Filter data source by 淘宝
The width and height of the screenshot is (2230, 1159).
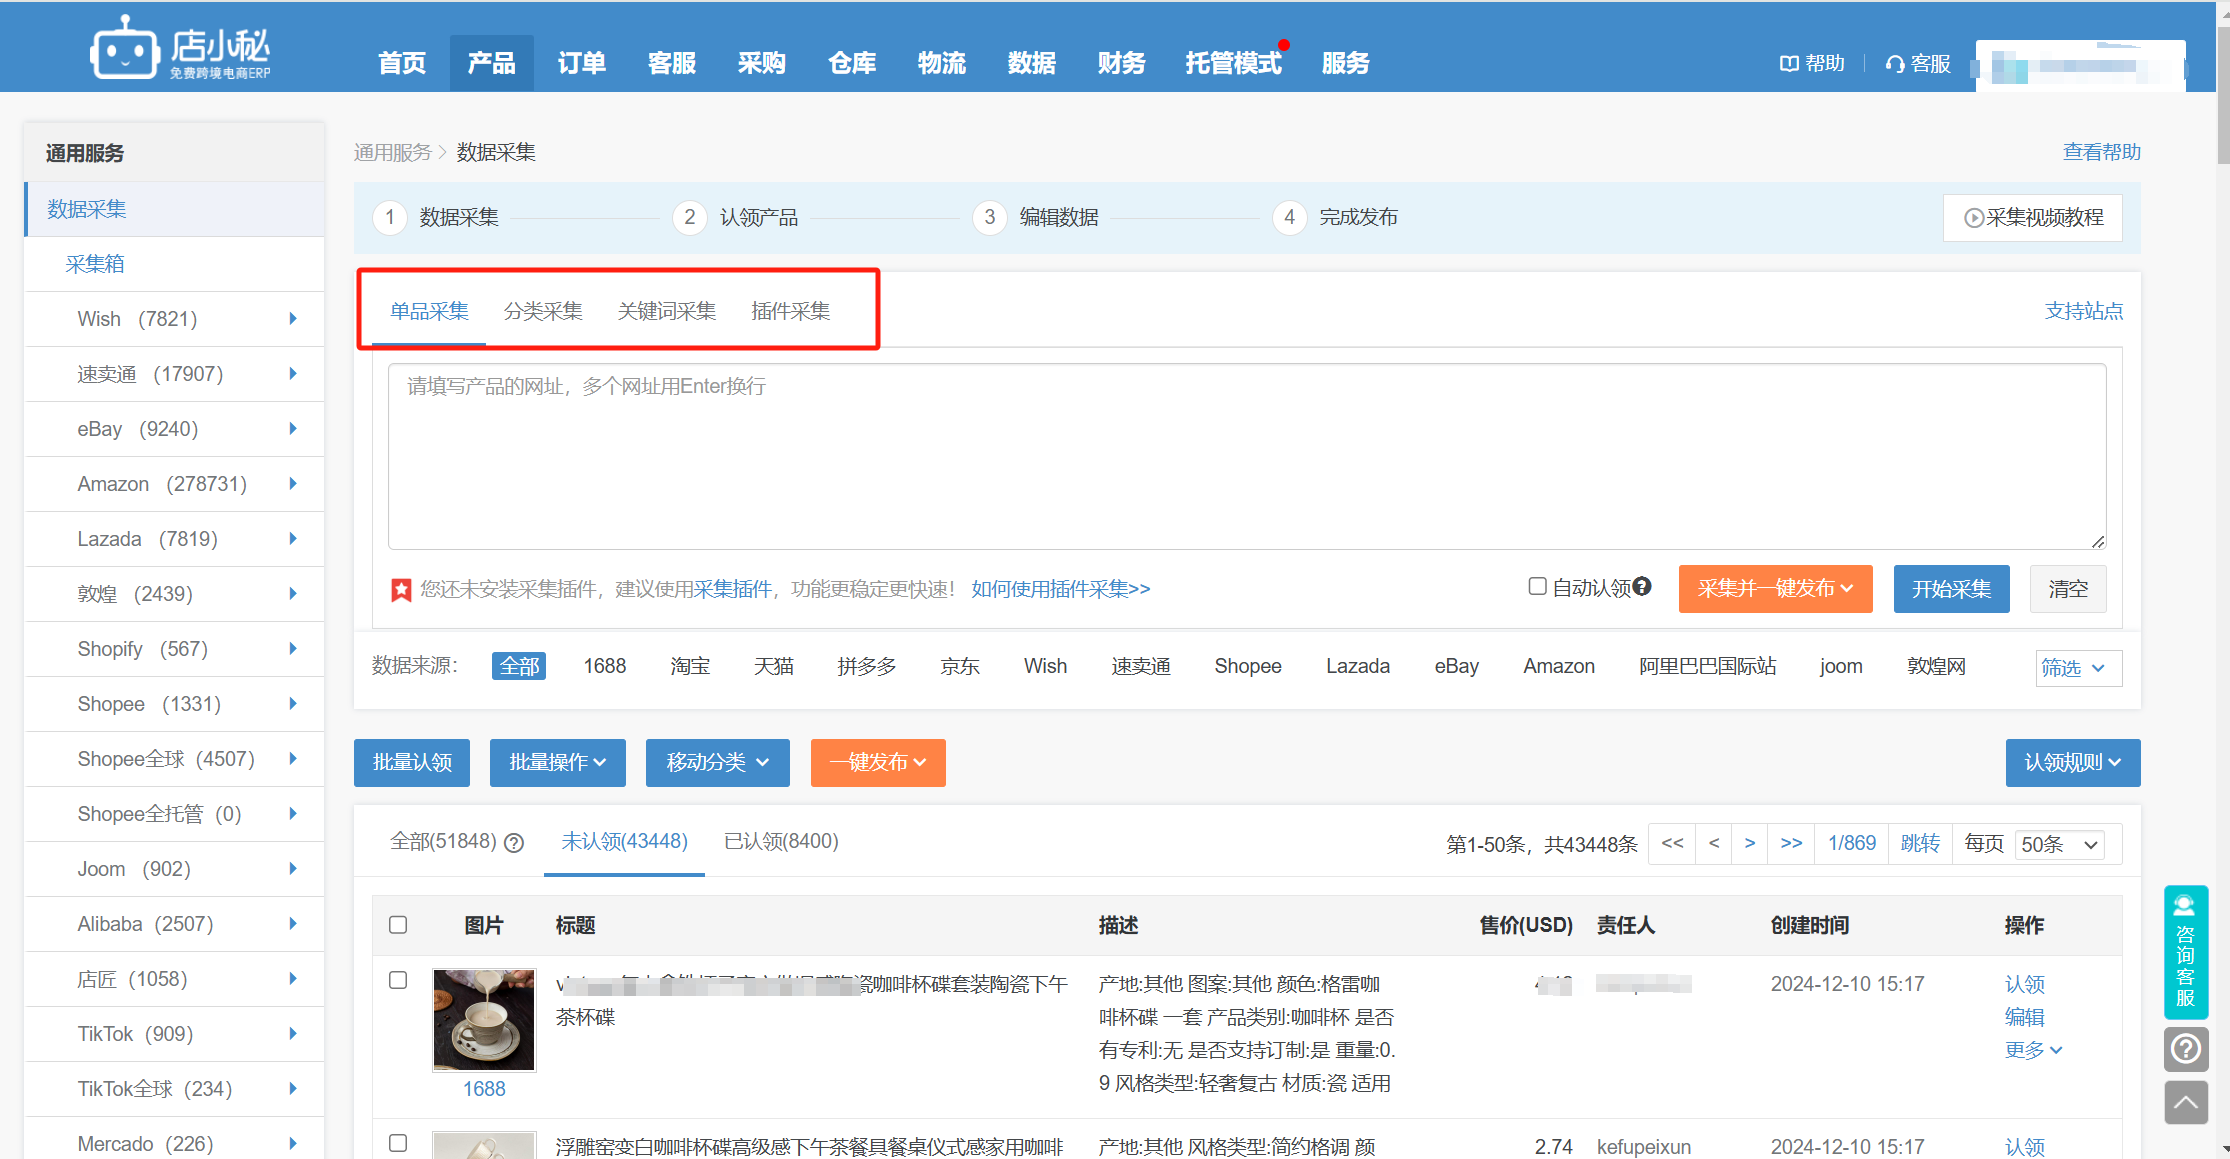pos(690,666)
